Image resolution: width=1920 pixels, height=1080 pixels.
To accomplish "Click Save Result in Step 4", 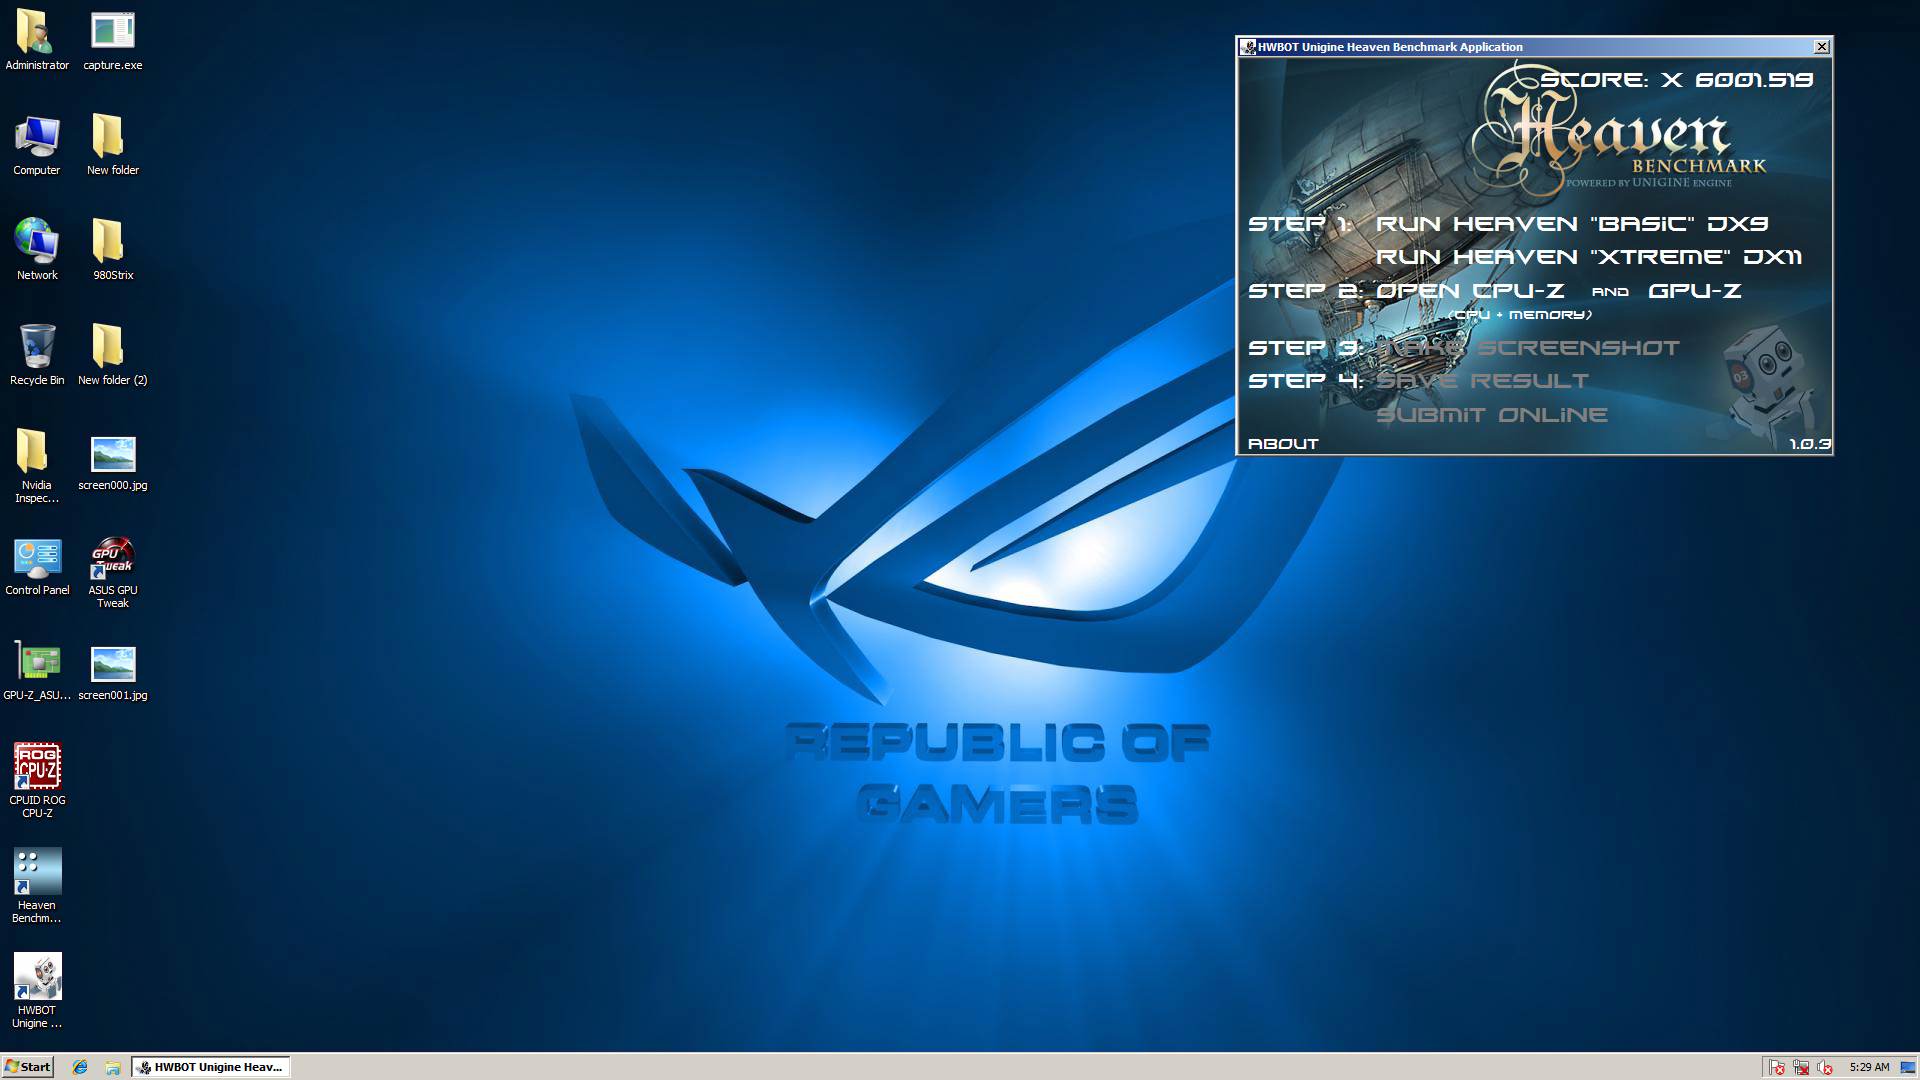I will tap(1482, 381).
